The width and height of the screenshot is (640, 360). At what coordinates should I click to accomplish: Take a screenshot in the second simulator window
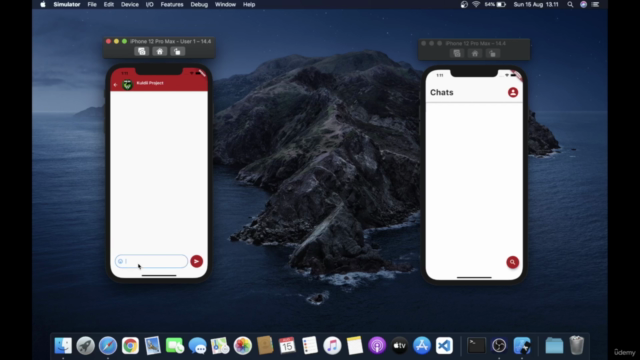click(x=457, y=53)
